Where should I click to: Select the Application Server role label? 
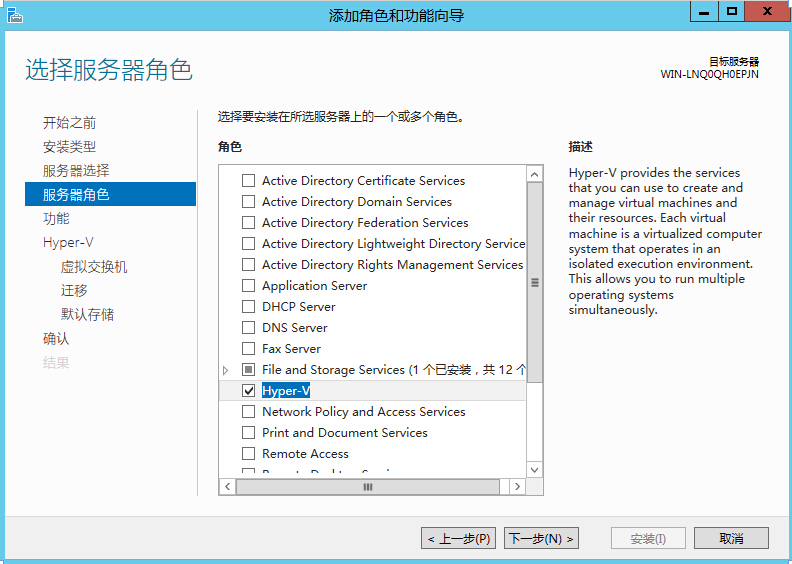click(x=314, y=286)
